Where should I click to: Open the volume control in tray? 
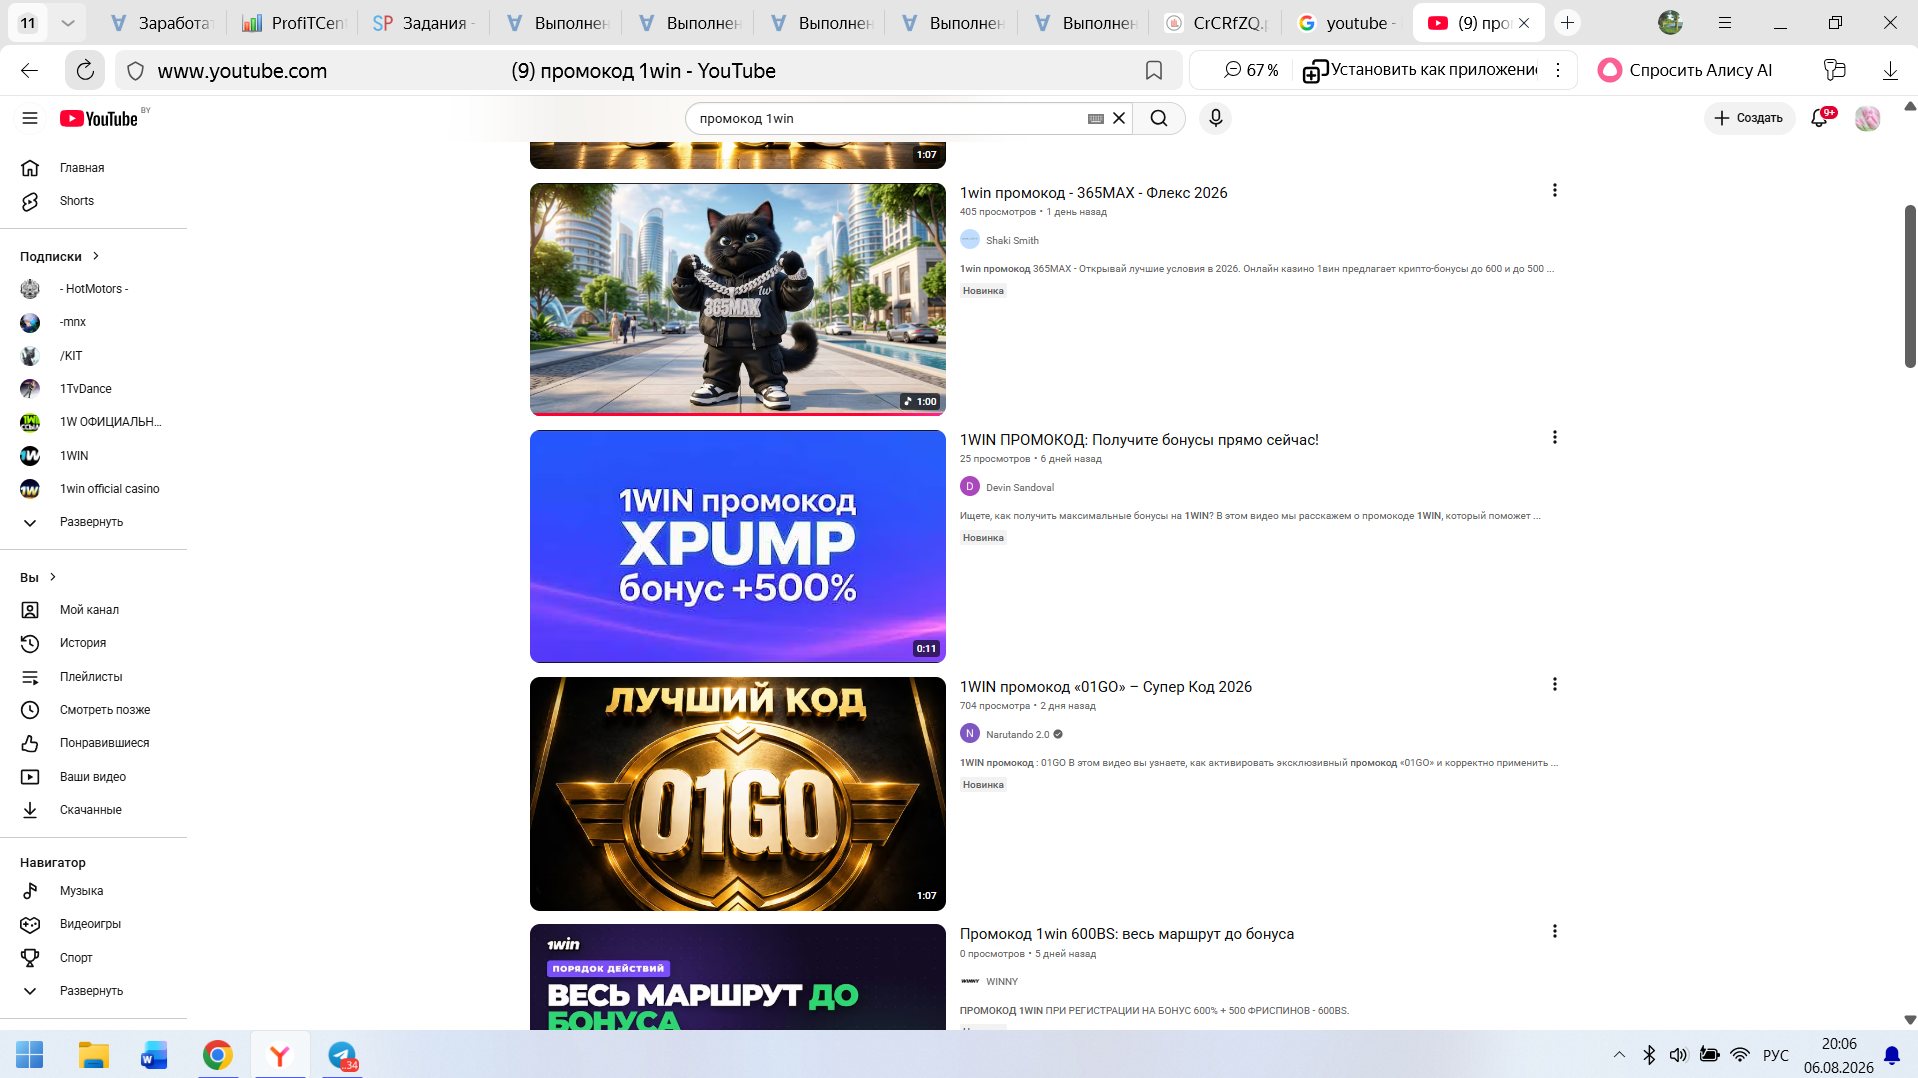[x=1678, y=1055]
